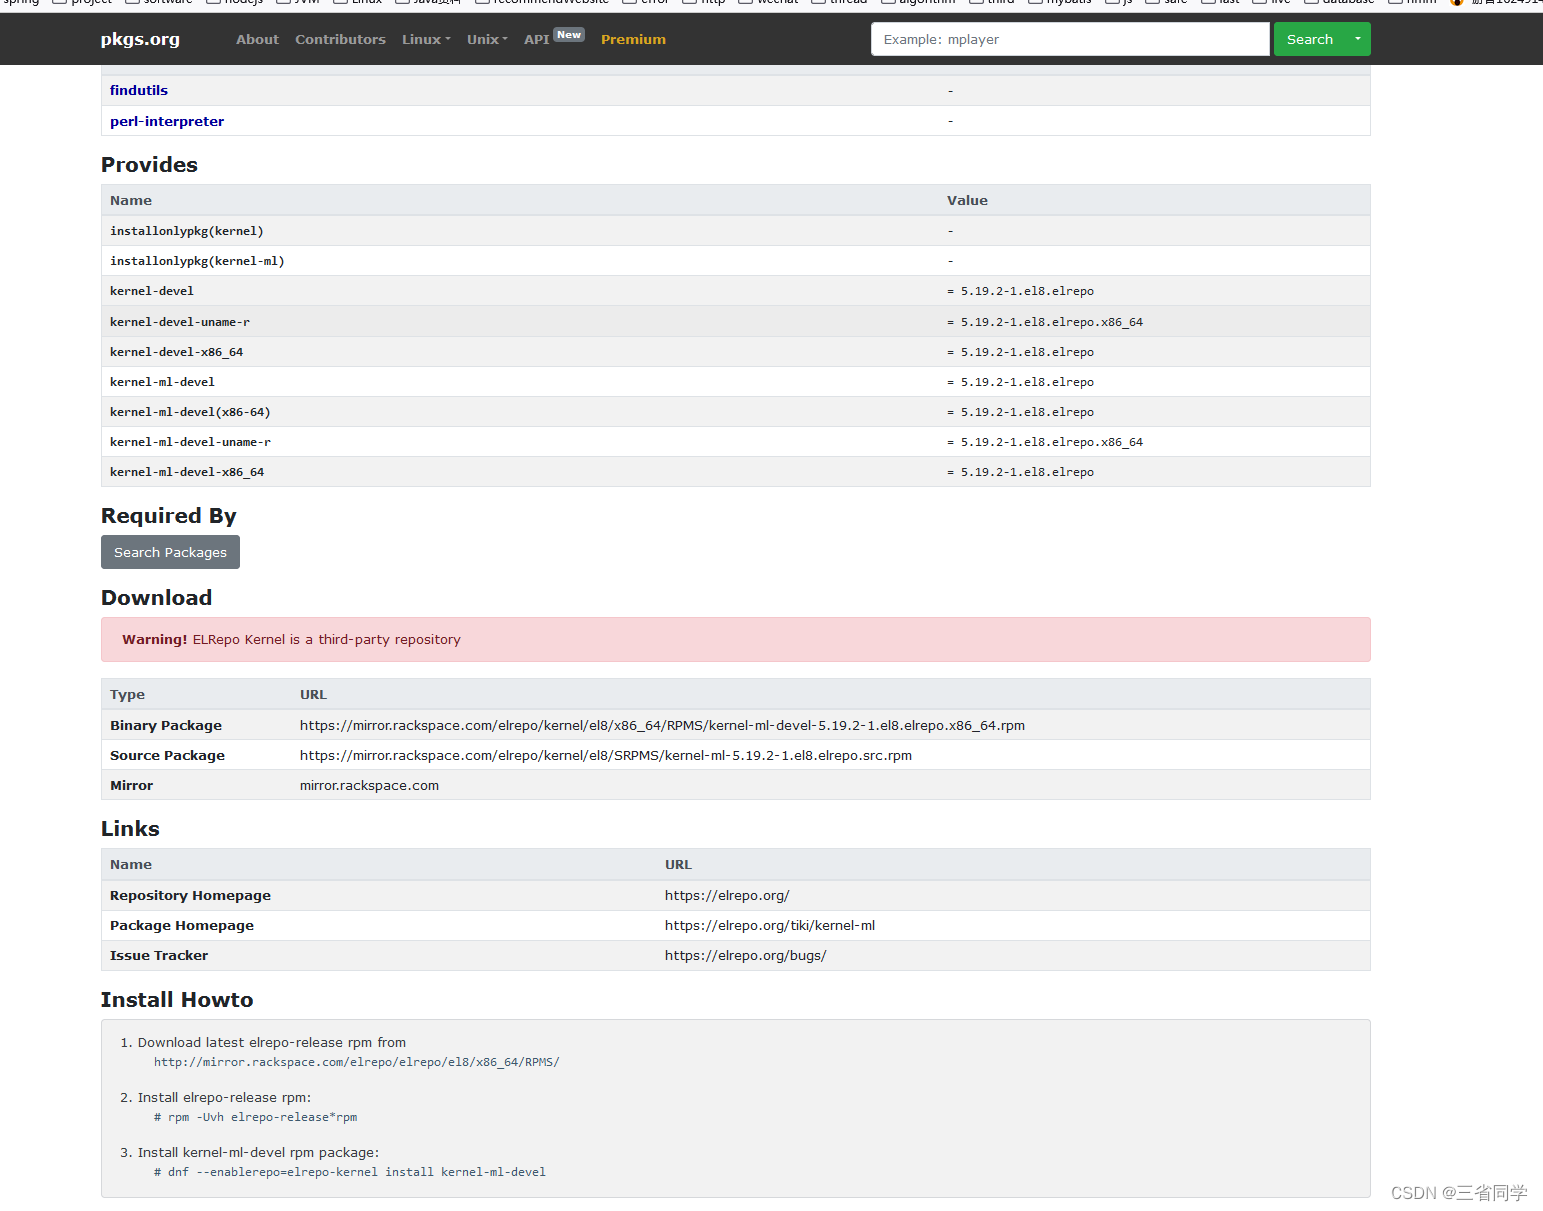The height and width of the screenshot is (1211, 1543).
Task: Select the Source Package src.rpm URL
Action: coord(606,755)
